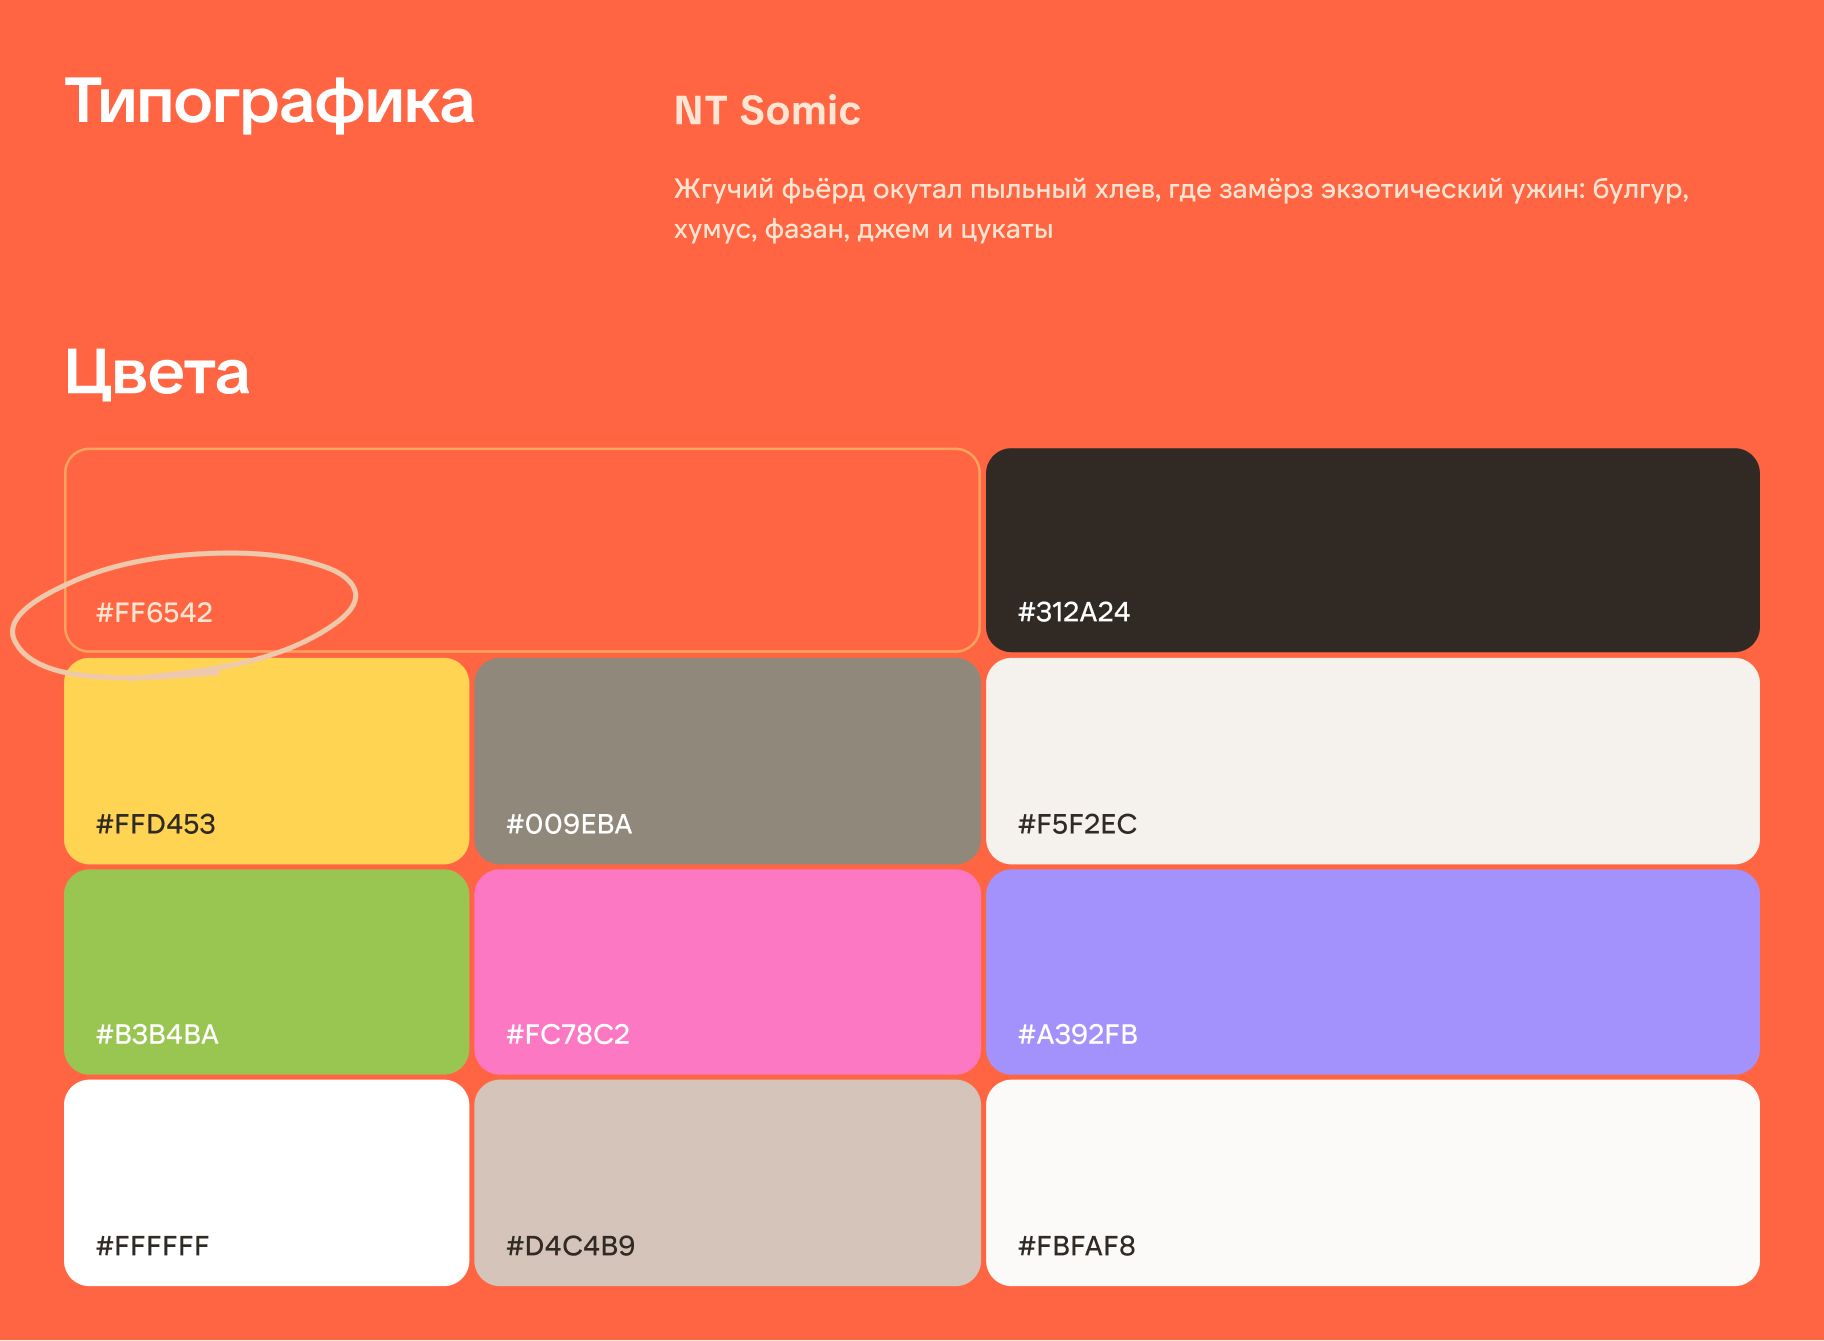
Task: Choose the yellow #FFD453 color swatch
Action: [x=267, y=761]
